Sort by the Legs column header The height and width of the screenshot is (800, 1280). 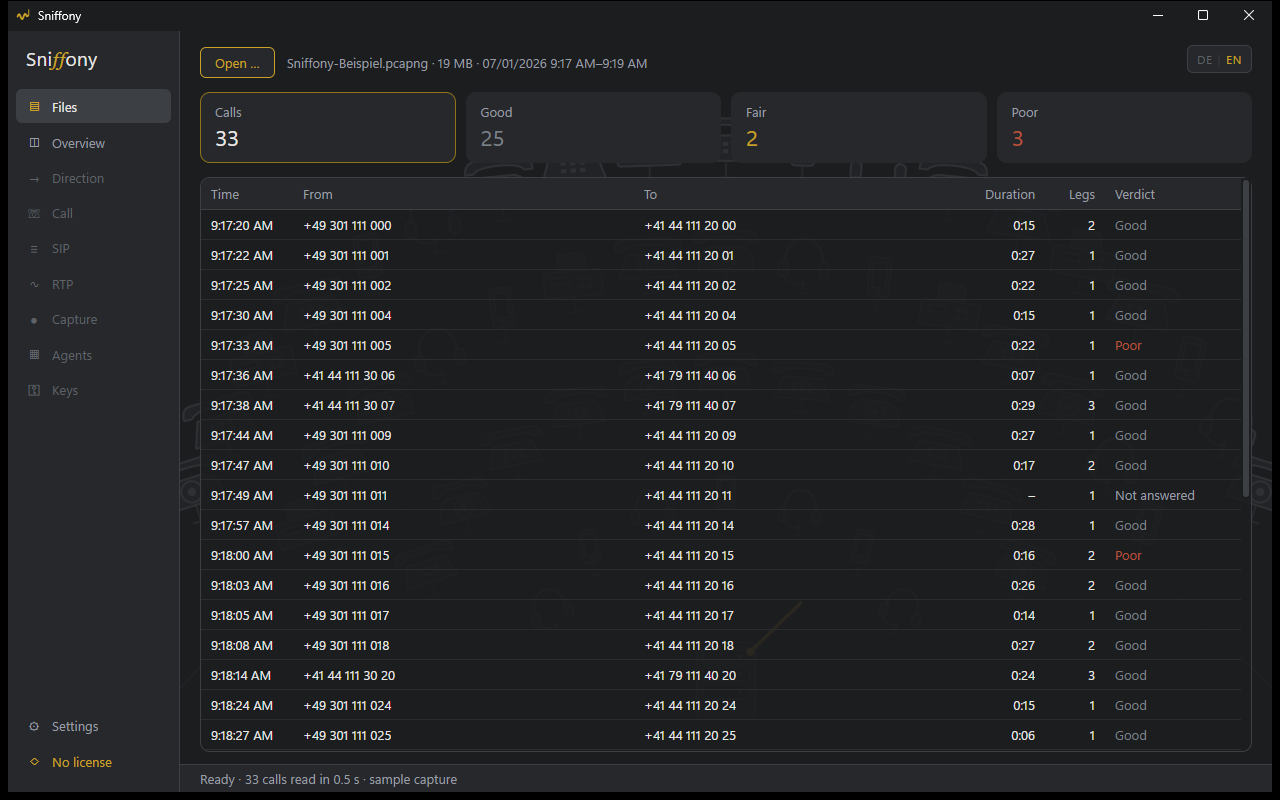click(x=1082, y=195)
